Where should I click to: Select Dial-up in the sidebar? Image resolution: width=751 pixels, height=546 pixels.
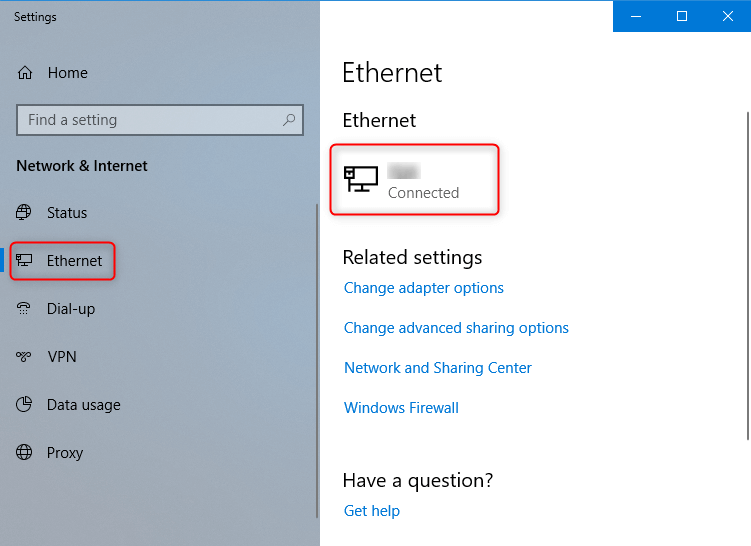[x=71, y=309]
